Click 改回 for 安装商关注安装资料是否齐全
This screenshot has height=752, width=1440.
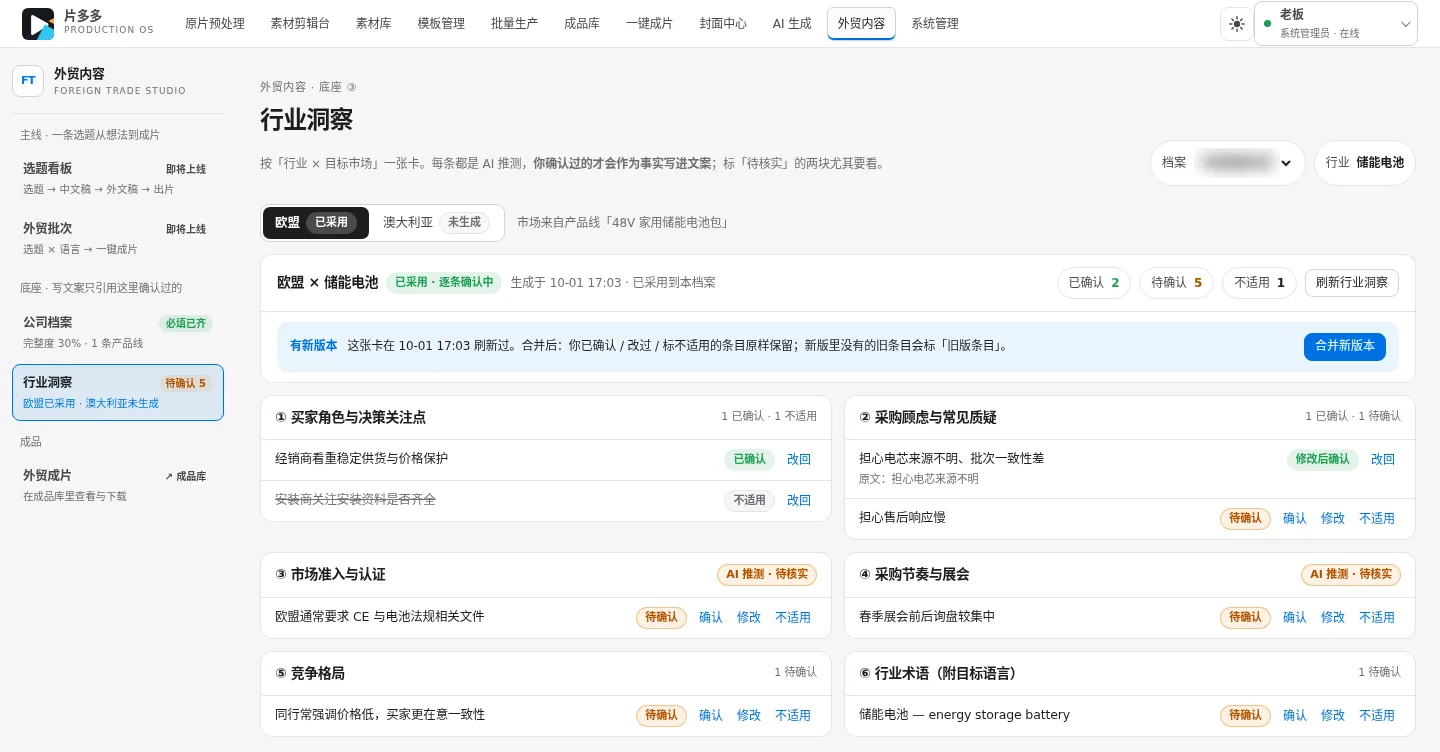[799, 501]
